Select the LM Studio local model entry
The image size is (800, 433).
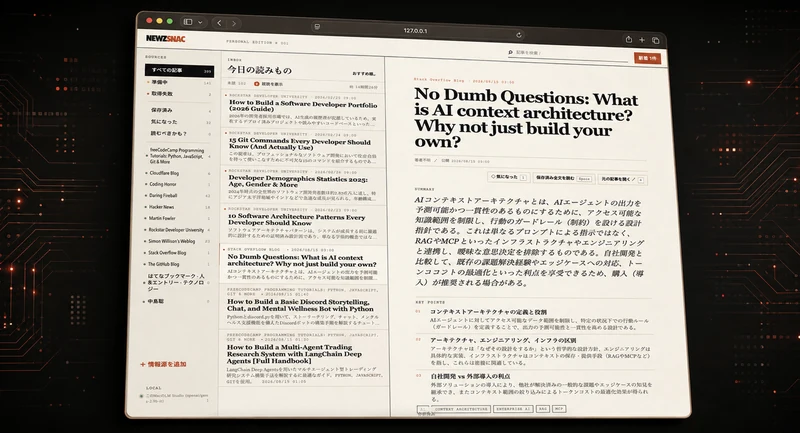[174, 398]
